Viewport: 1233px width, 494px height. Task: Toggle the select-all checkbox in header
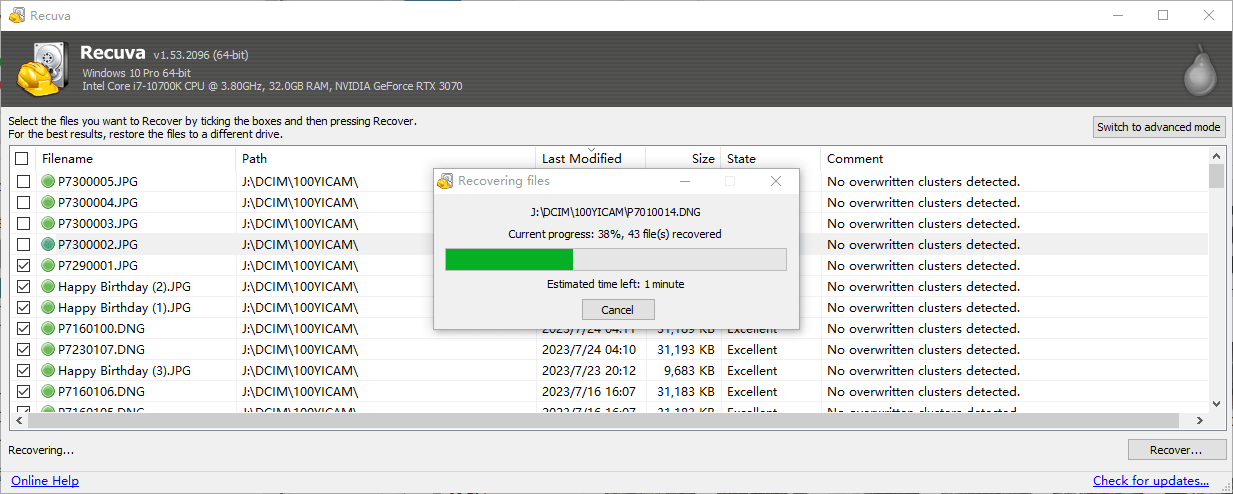click(x=22, y=159)
